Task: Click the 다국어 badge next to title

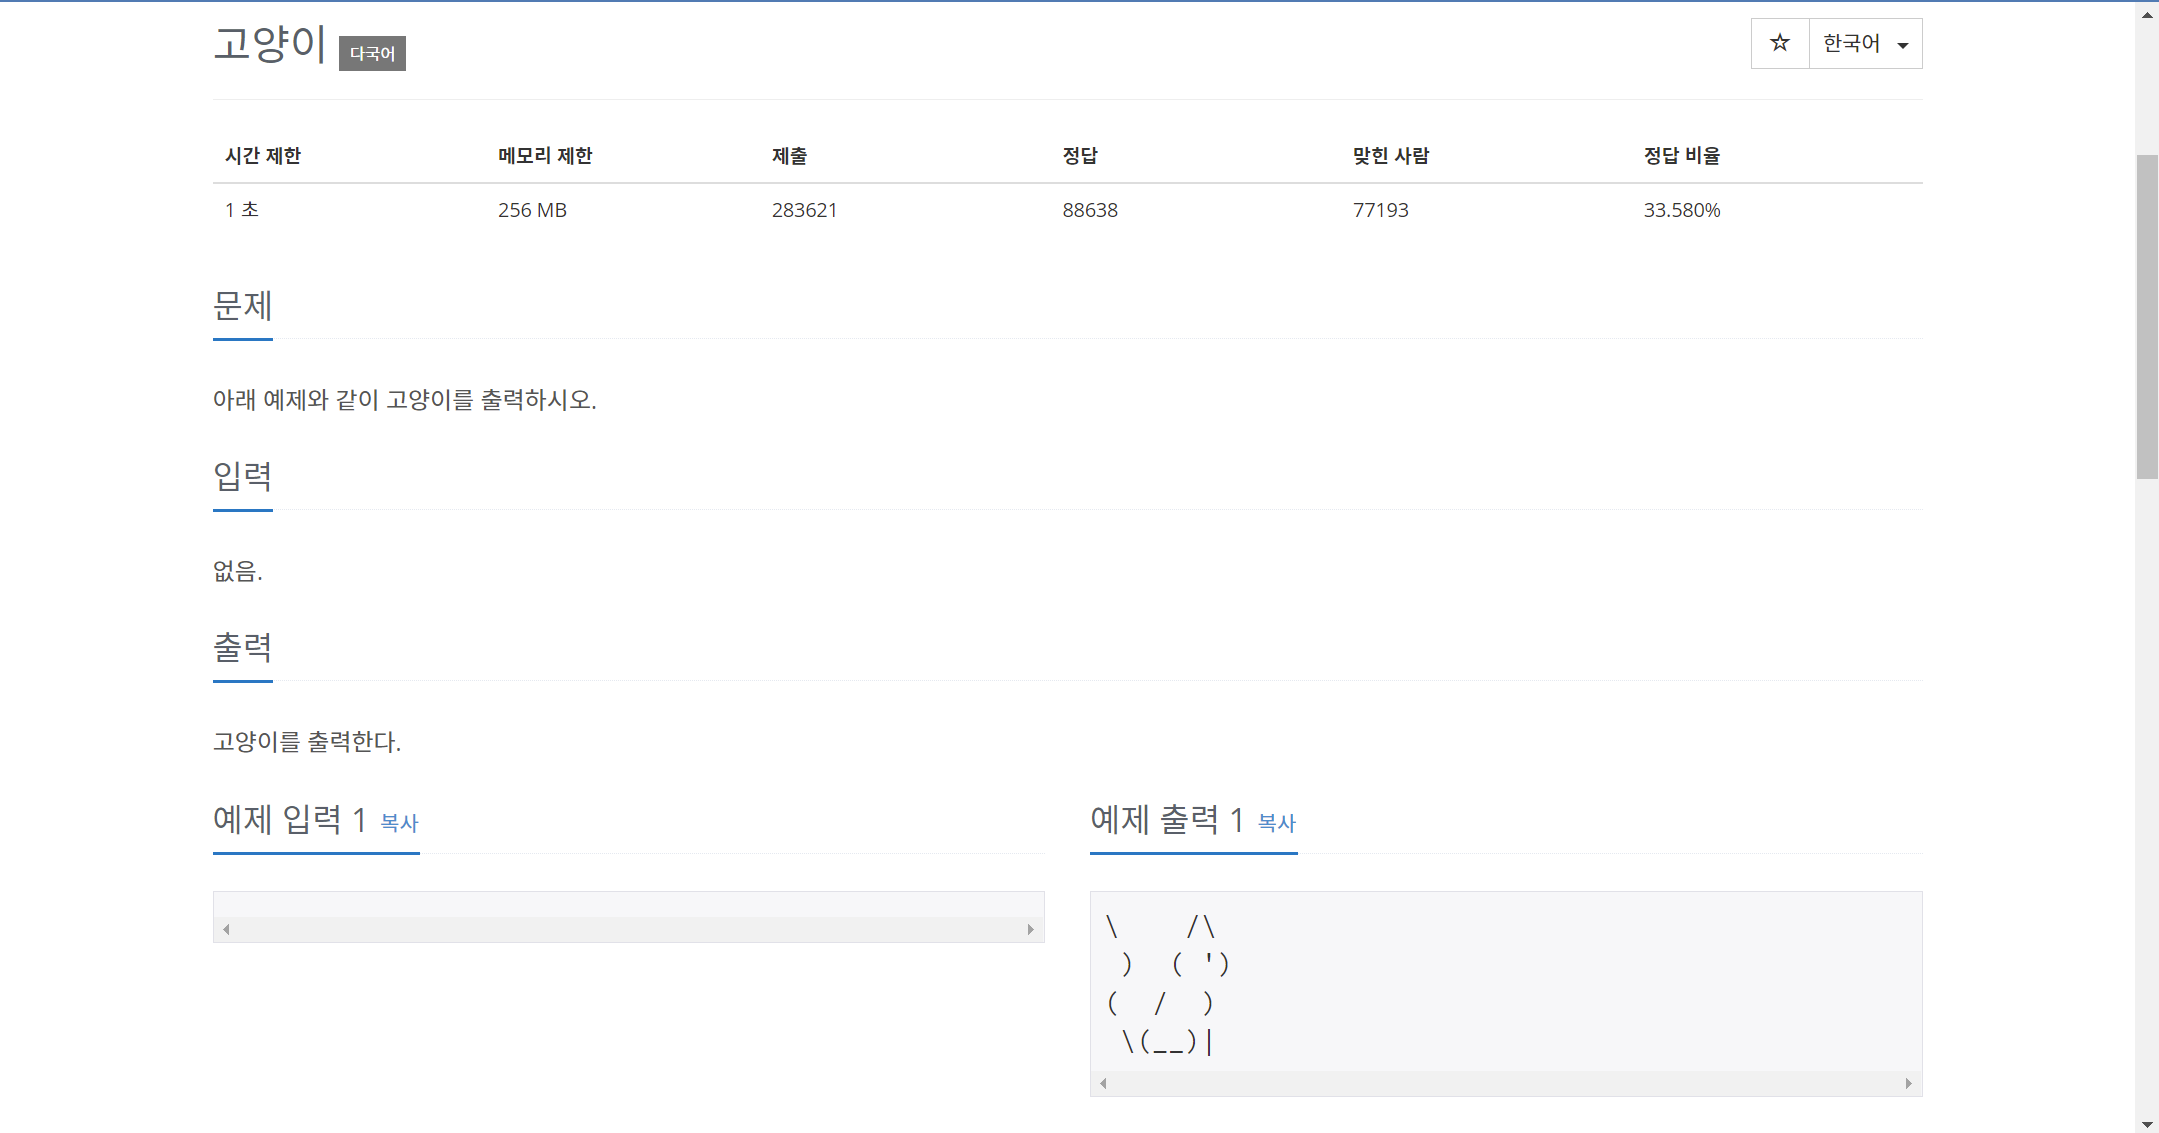Action: (x=372, y=54)
